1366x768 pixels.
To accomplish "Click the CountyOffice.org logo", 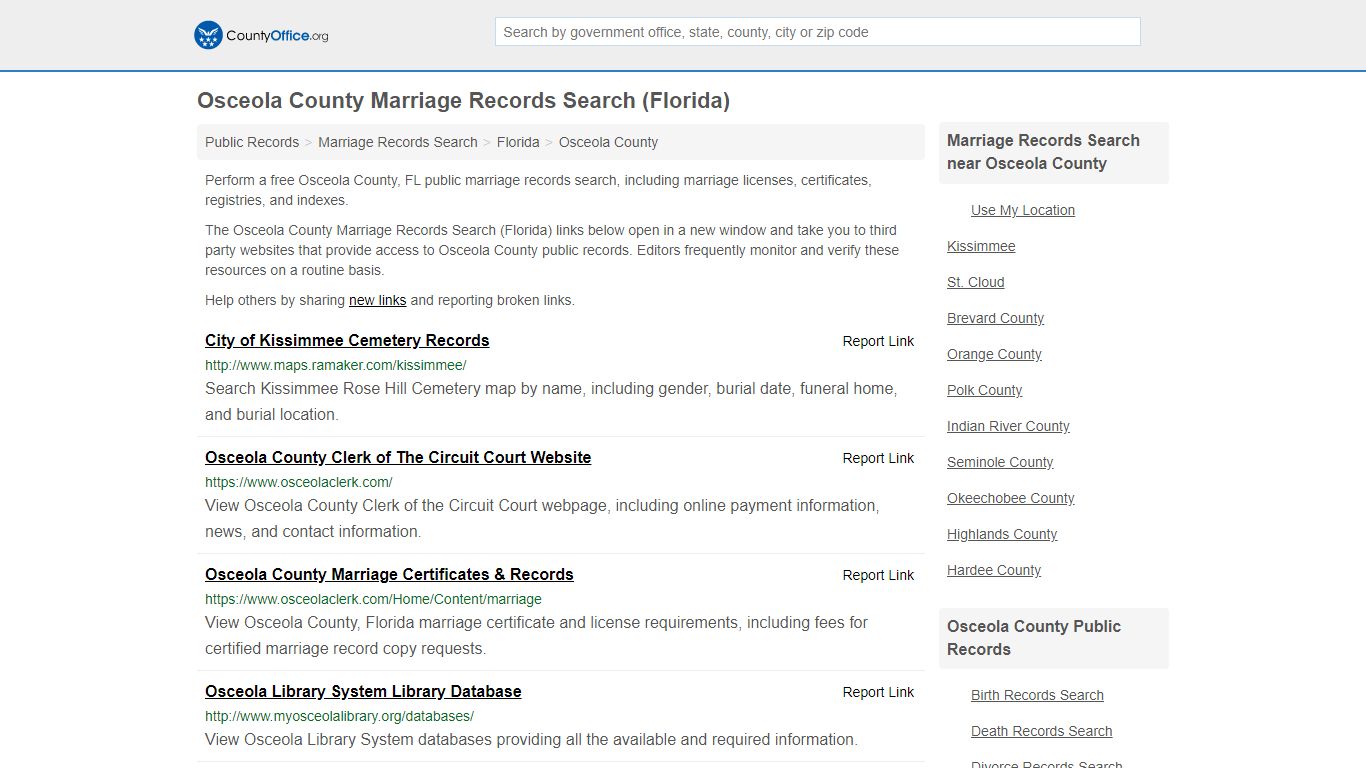I will pos(261,35).
